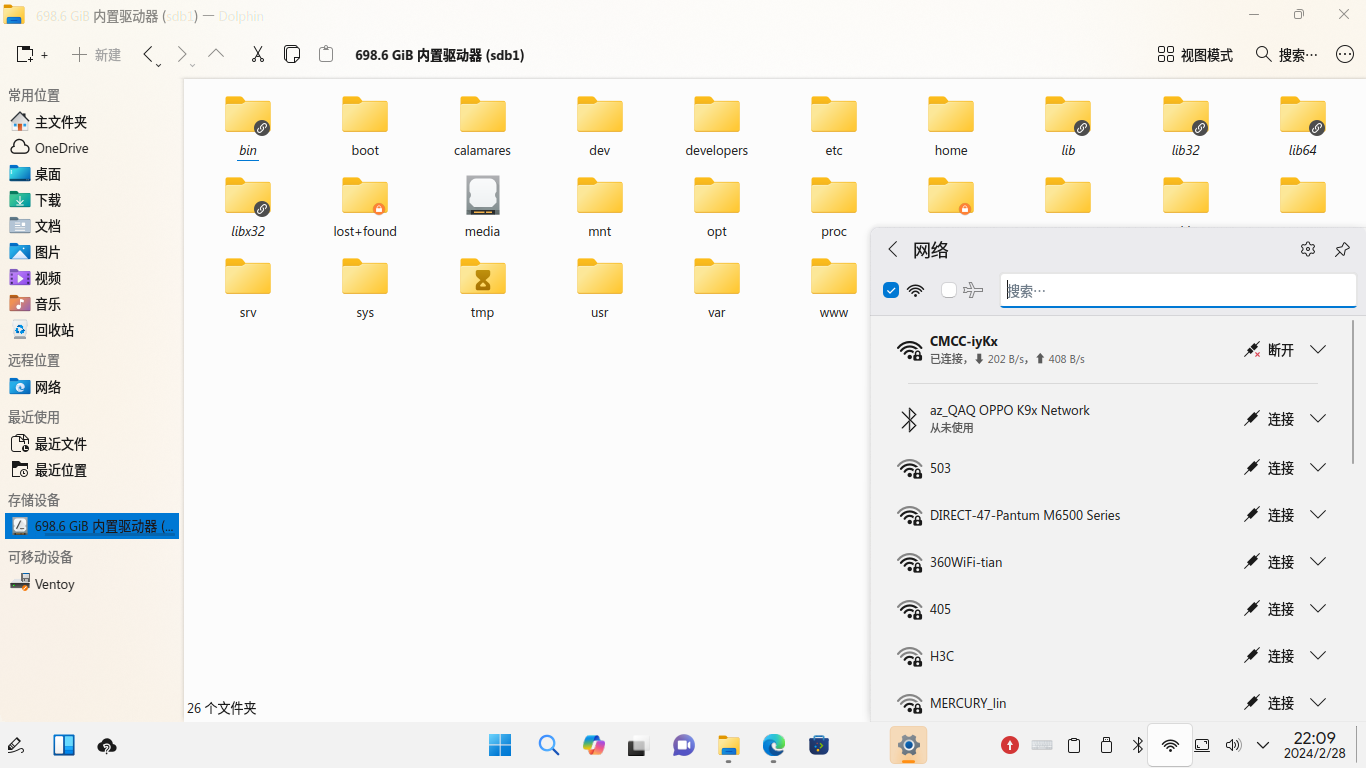Click the copy icon in toolbar
1366x768 pixels.
pos(292,55)
